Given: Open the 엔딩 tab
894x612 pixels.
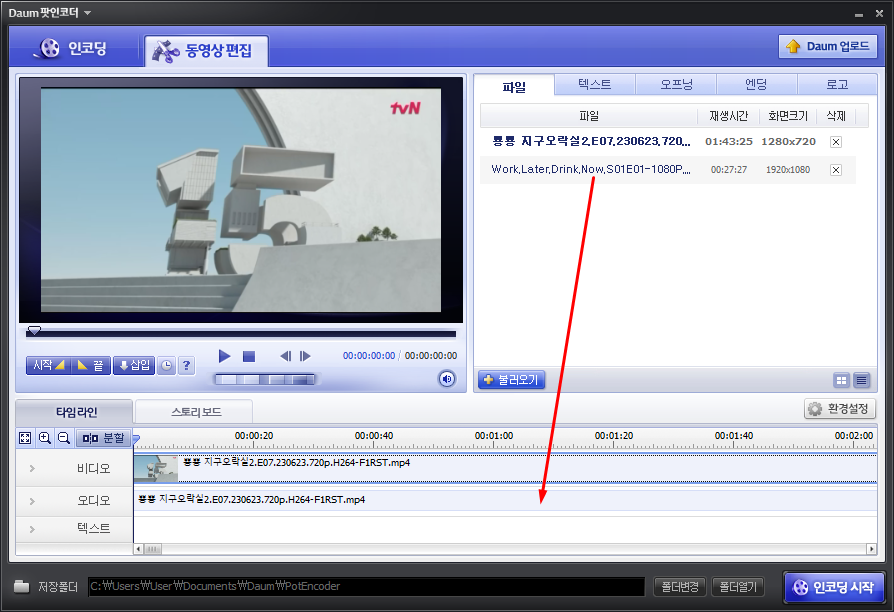Looking at the screenshot, I should pos(757,84).
